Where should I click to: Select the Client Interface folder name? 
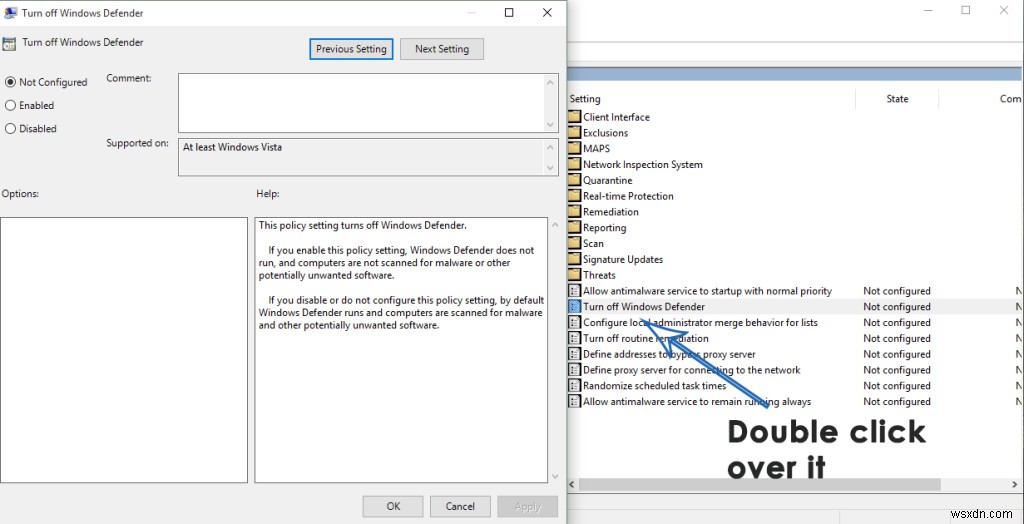[616, 117]
